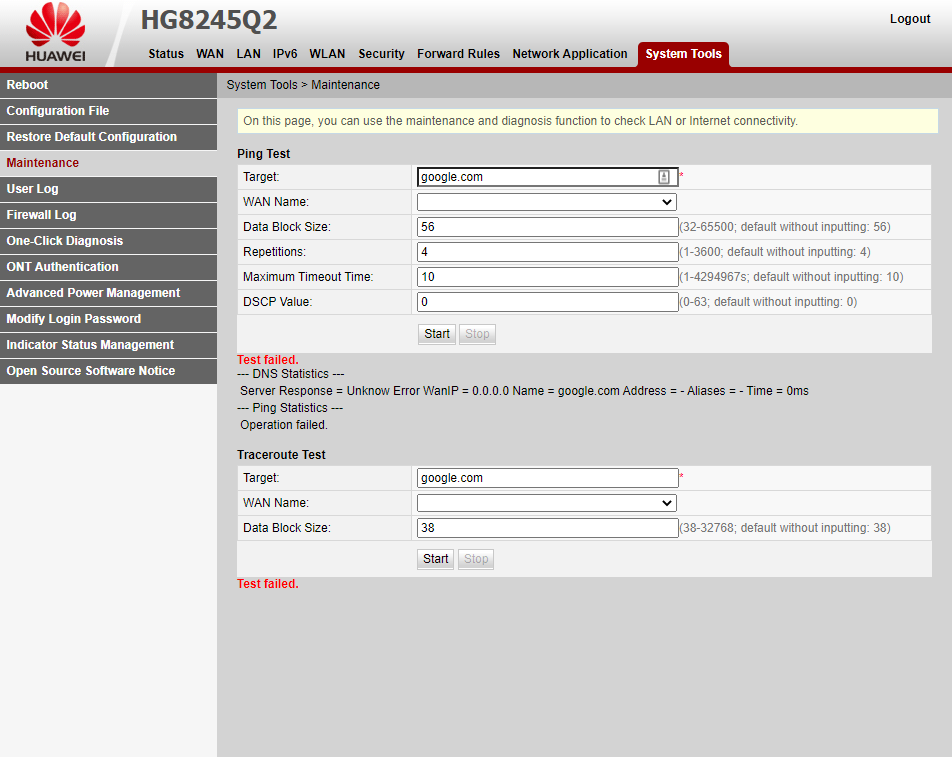Open the Forward Rules tab
Screen dimensions: 952x757
[458, 53]
